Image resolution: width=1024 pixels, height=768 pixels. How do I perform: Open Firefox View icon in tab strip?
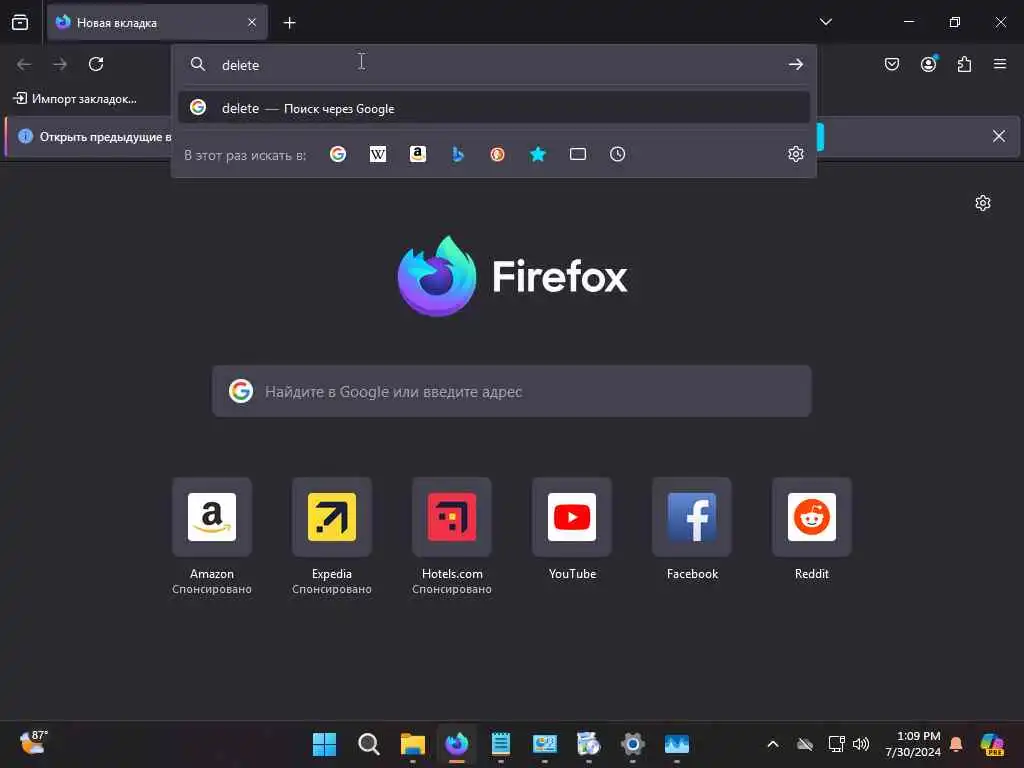[20, 22]
